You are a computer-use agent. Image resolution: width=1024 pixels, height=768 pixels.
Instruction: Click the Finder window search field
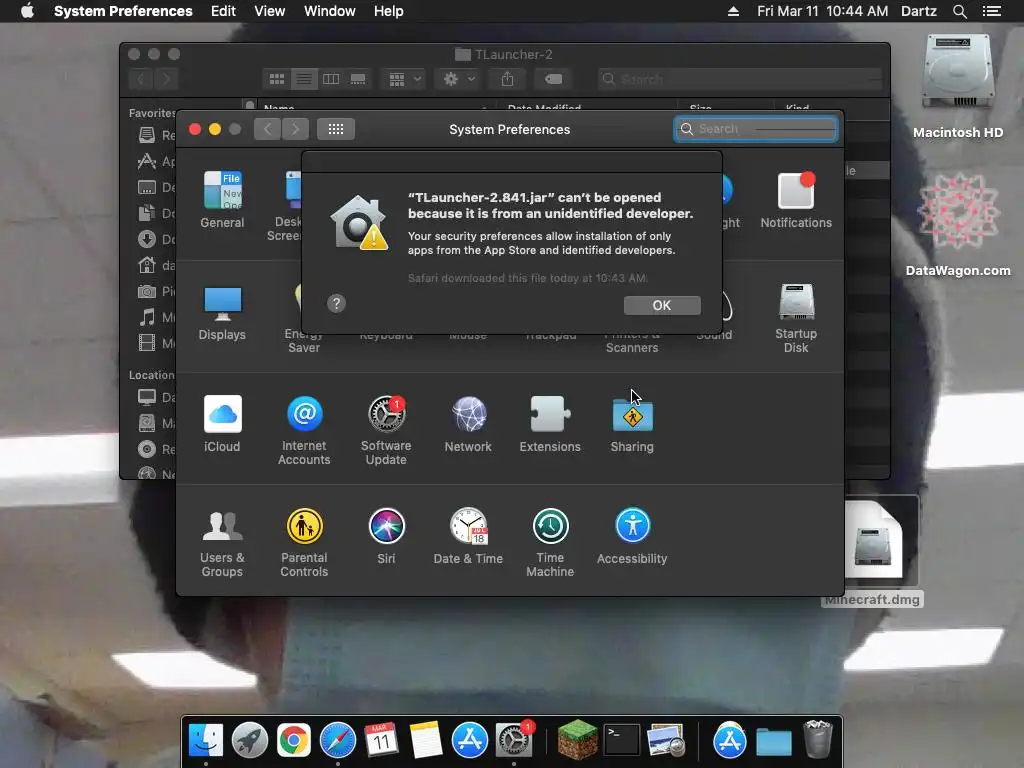tap(739, 79)
